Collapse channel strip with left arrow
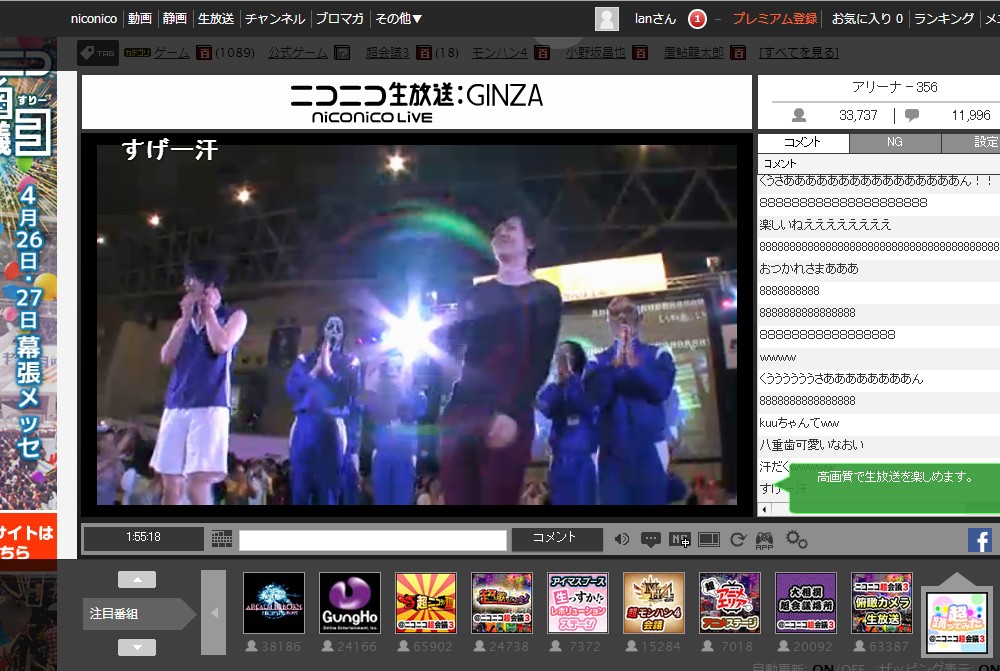 pos(214,612)
